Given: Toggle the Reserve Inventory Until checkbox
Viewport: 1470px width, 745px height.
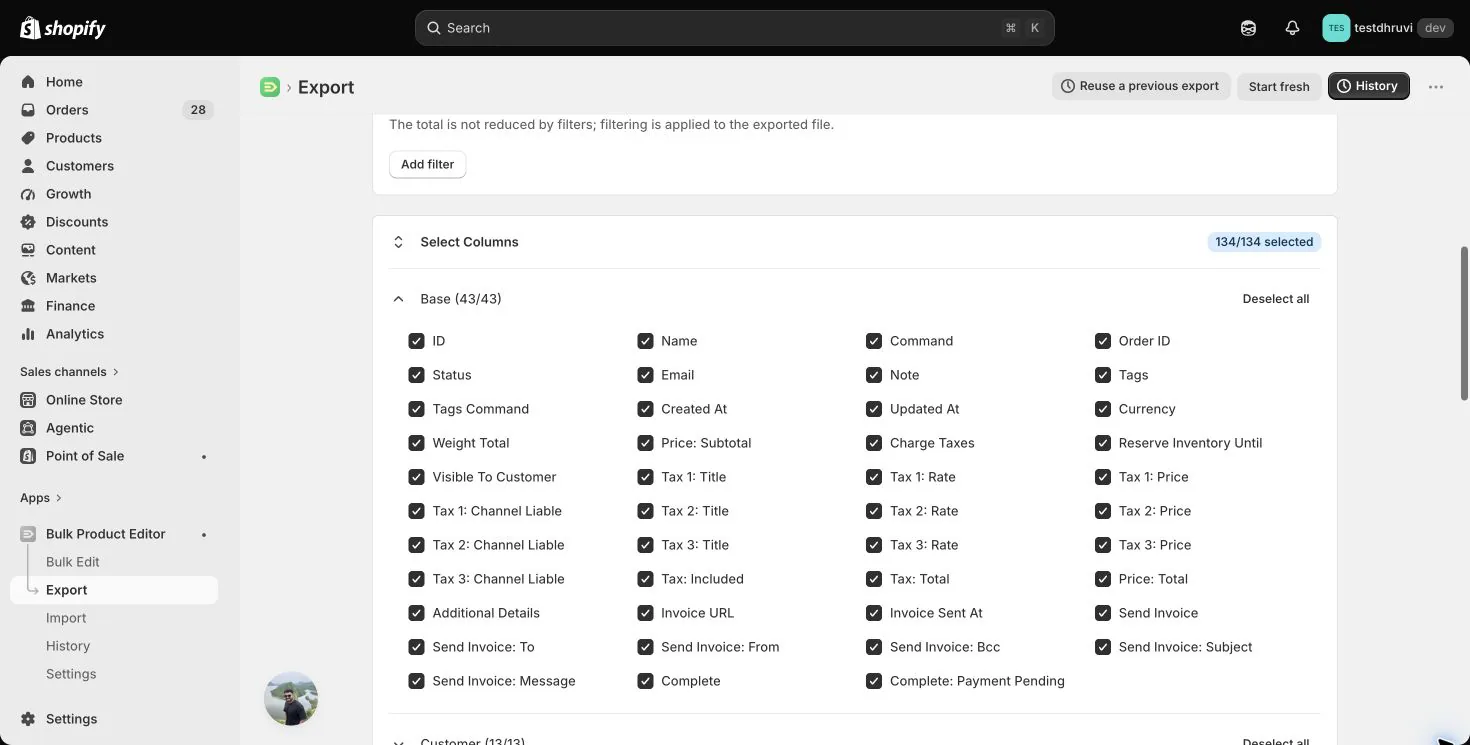Looking at the screenshot, I should pyautogui.click(x=1103, y=443).
